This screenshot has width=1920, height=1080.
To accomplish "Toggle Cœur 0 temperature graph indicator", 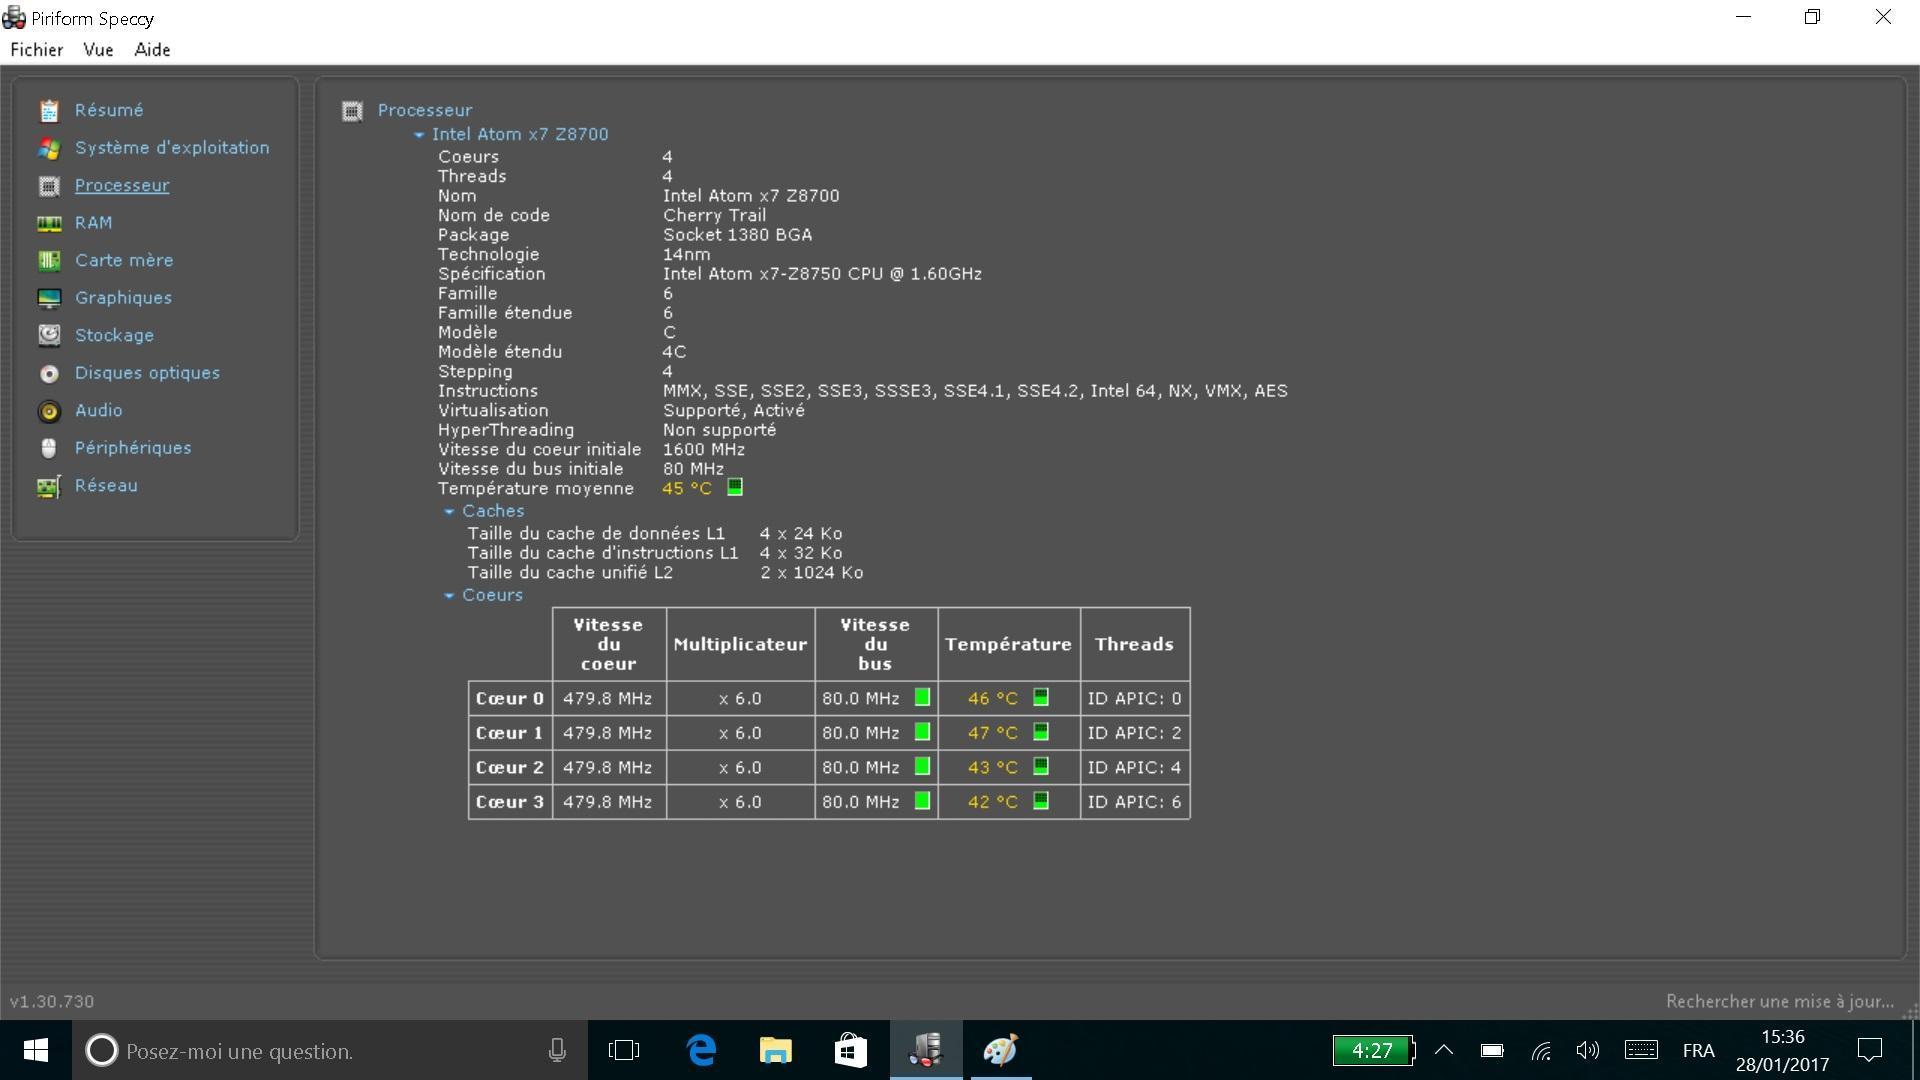I will [1041, 697].
